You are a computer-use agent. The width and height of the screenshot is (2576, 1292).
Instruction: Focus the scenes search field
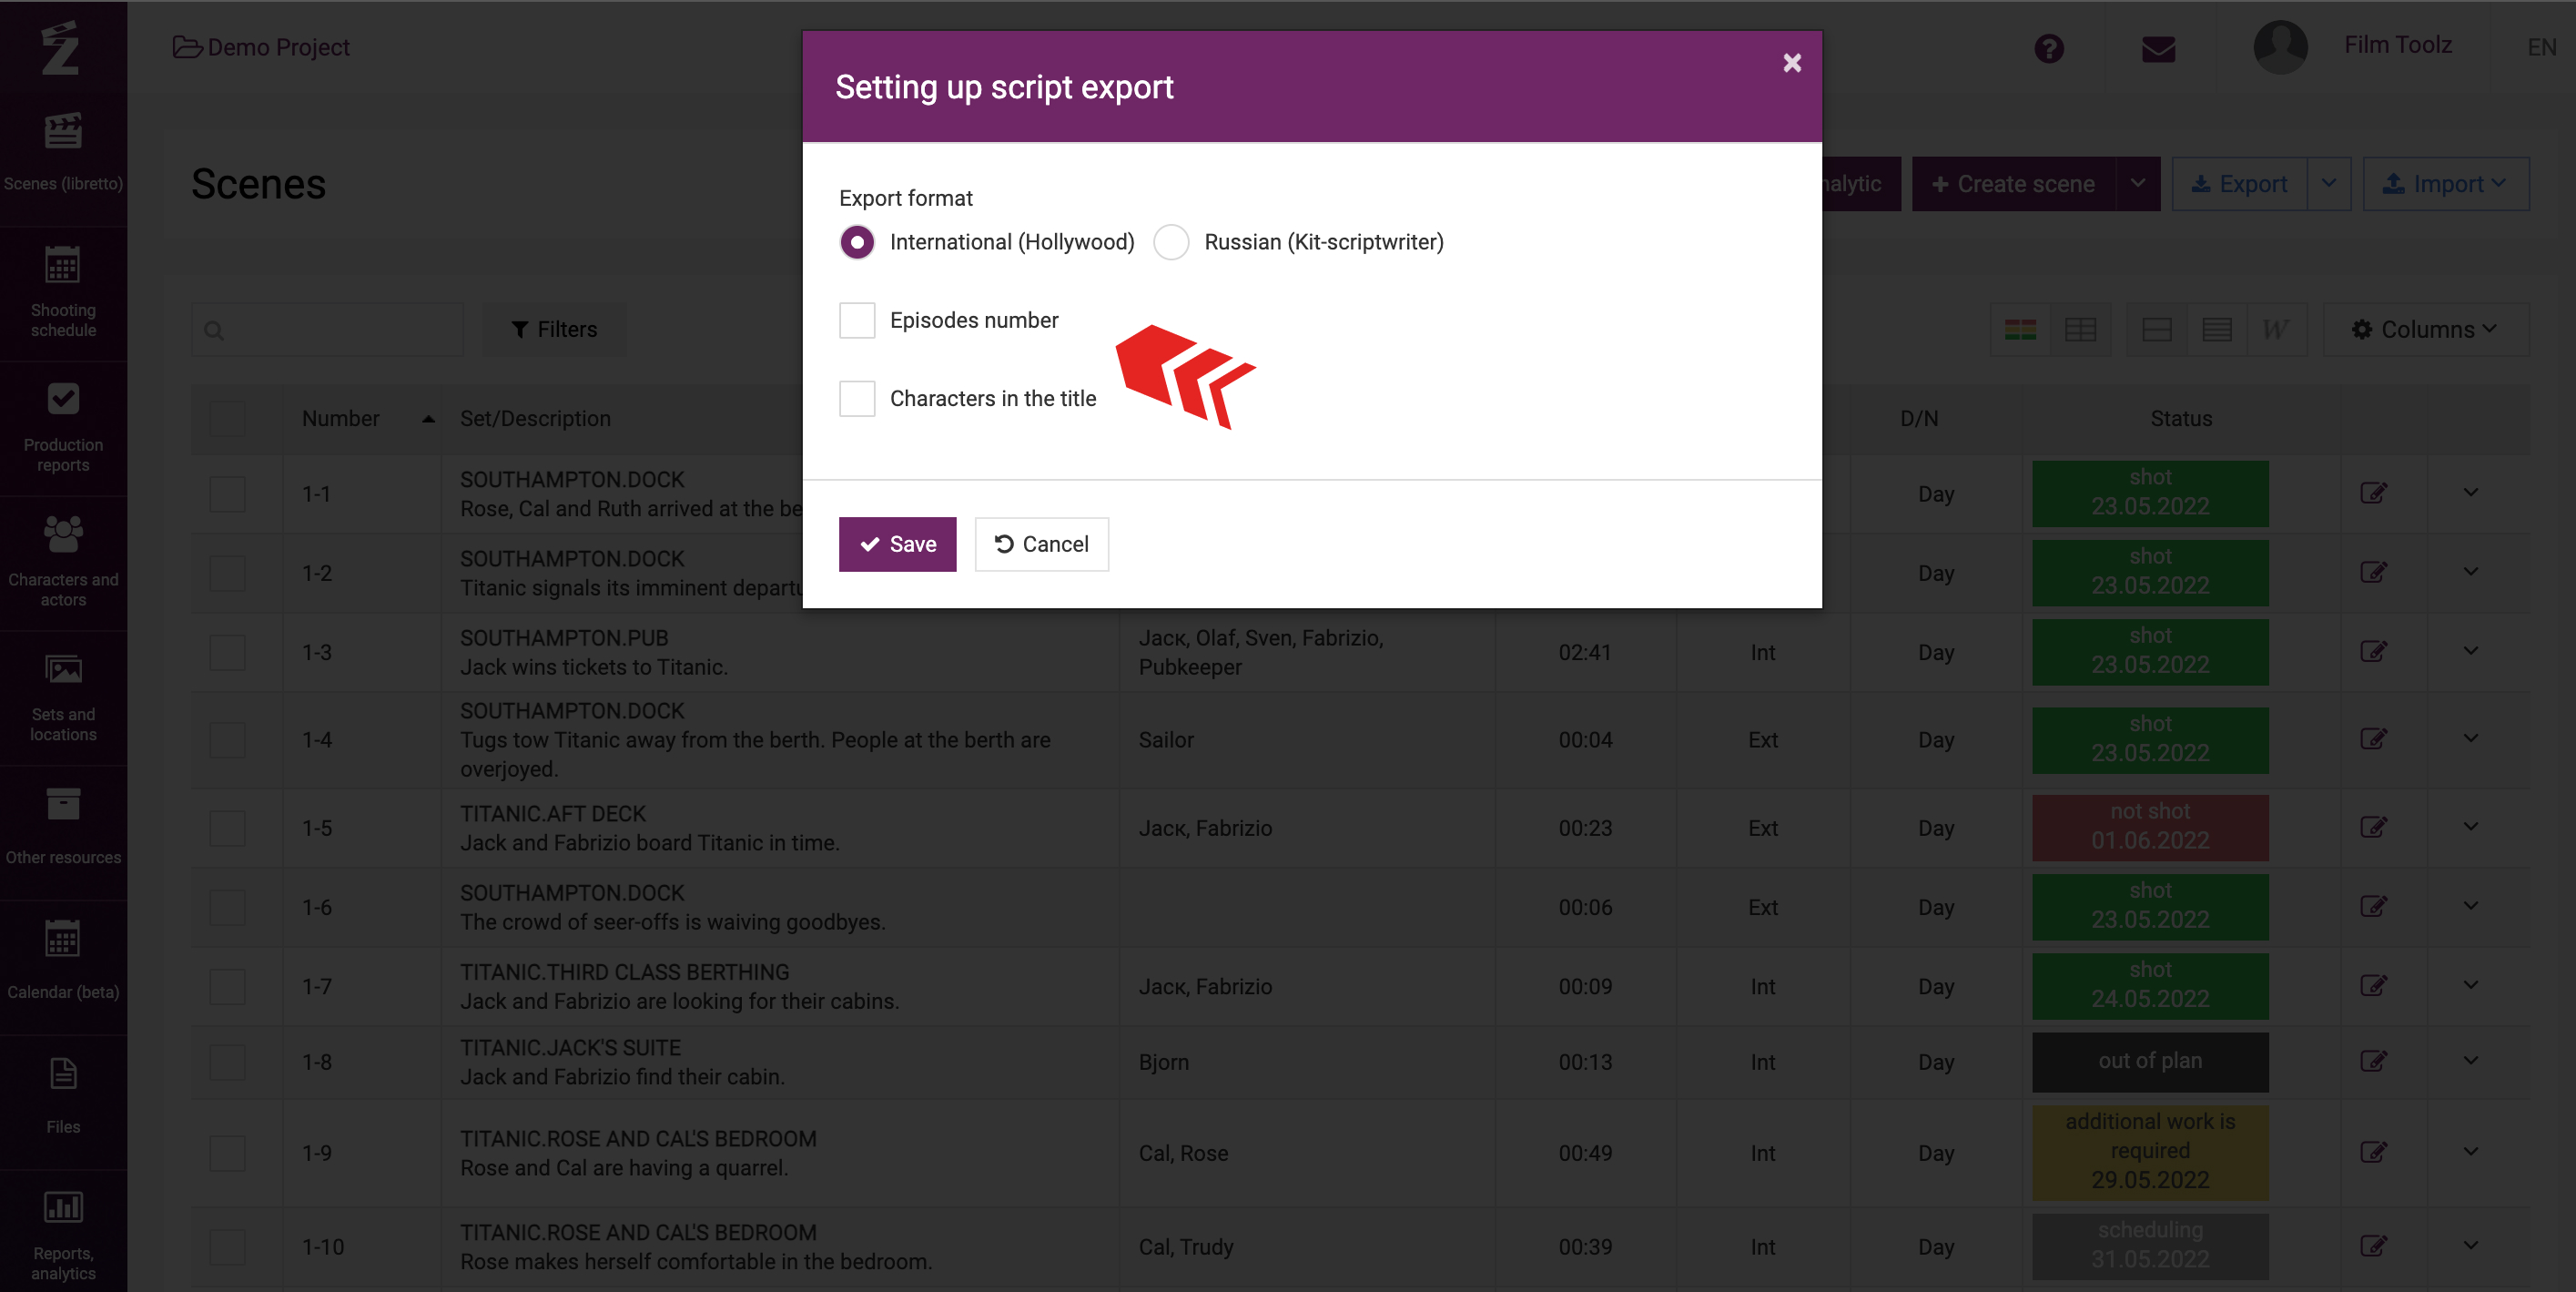click(328, 329)
